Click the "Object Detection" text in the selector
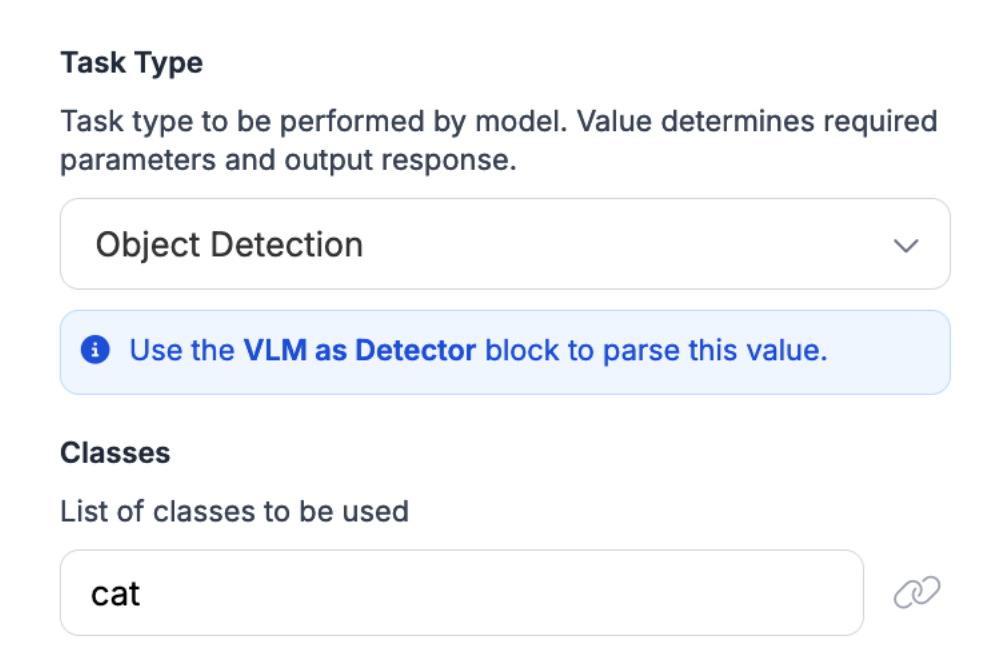990x654 pixels. point(229,245)
